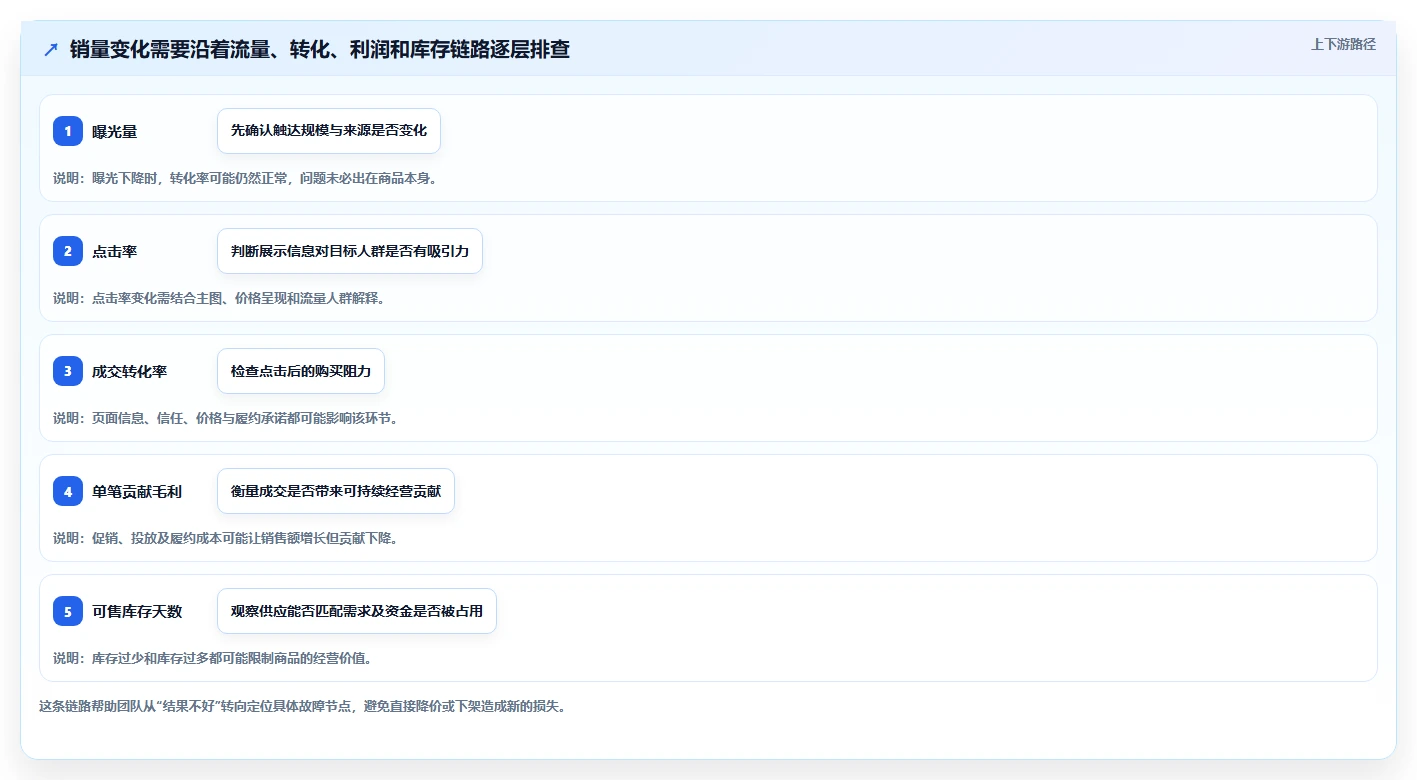Click the 判断展示信息对目标人群是否有吸引力 chip
The width and height of the screenshot is (1417, 780).
(x=350, y=251)
